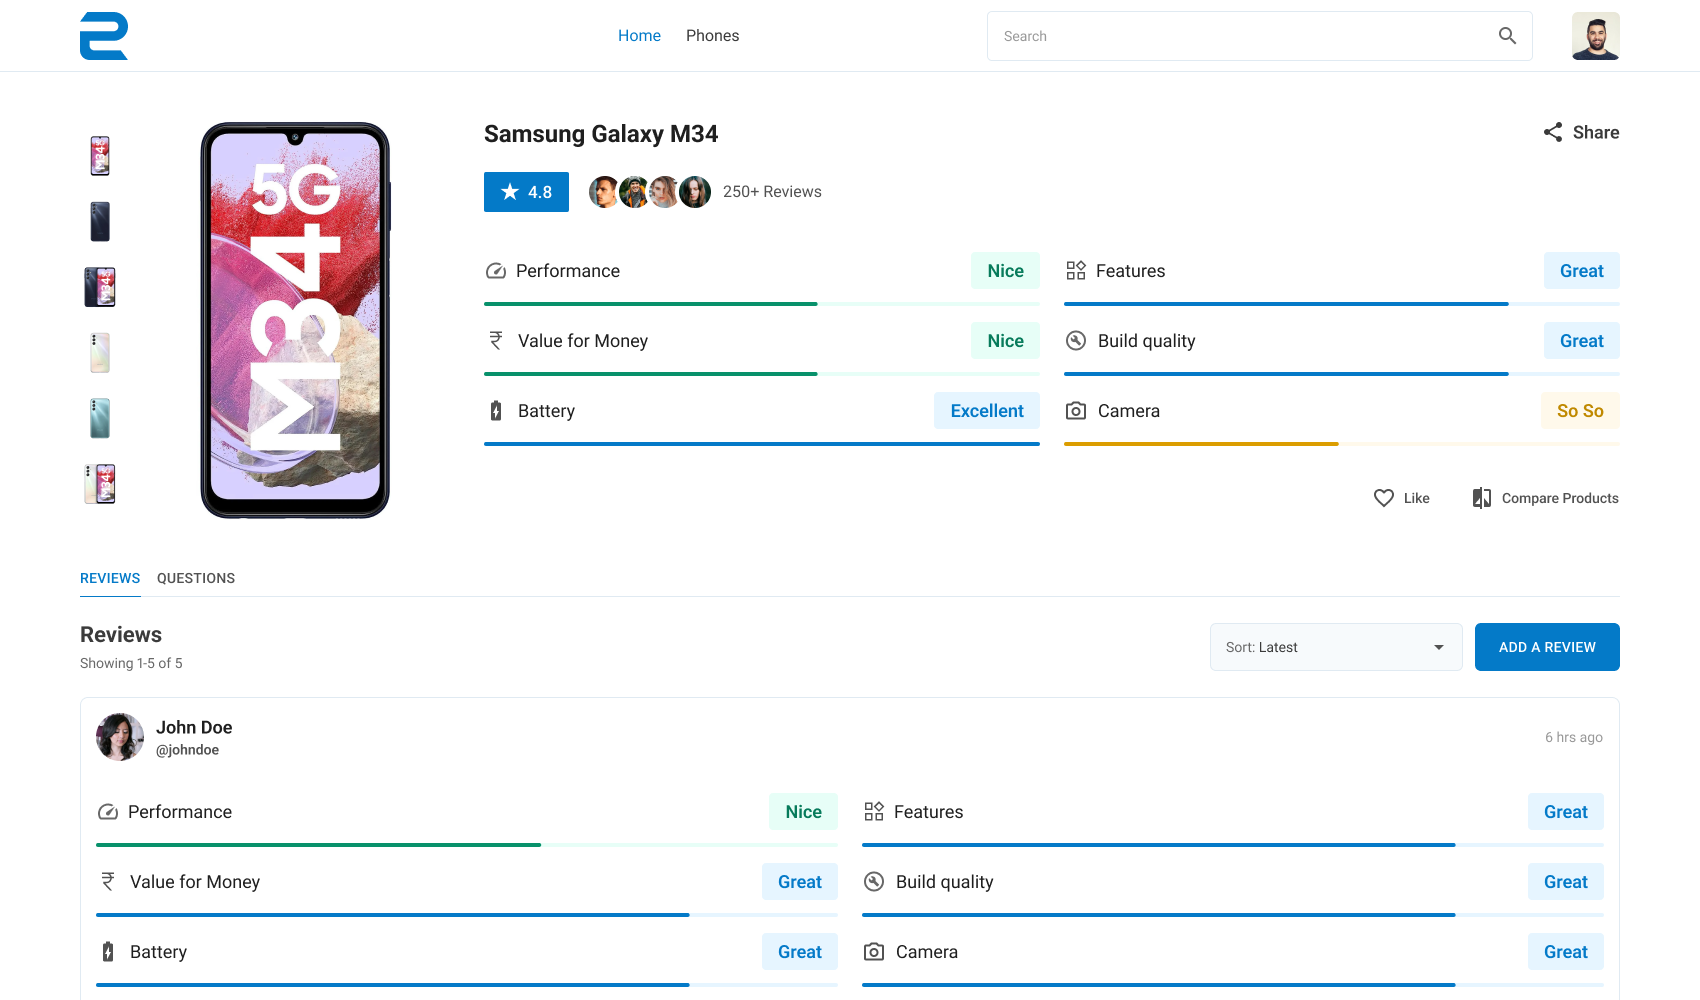Click the main Galaxy M34 product image
Screen dimensions: 1700x1000
pos(295,320)
